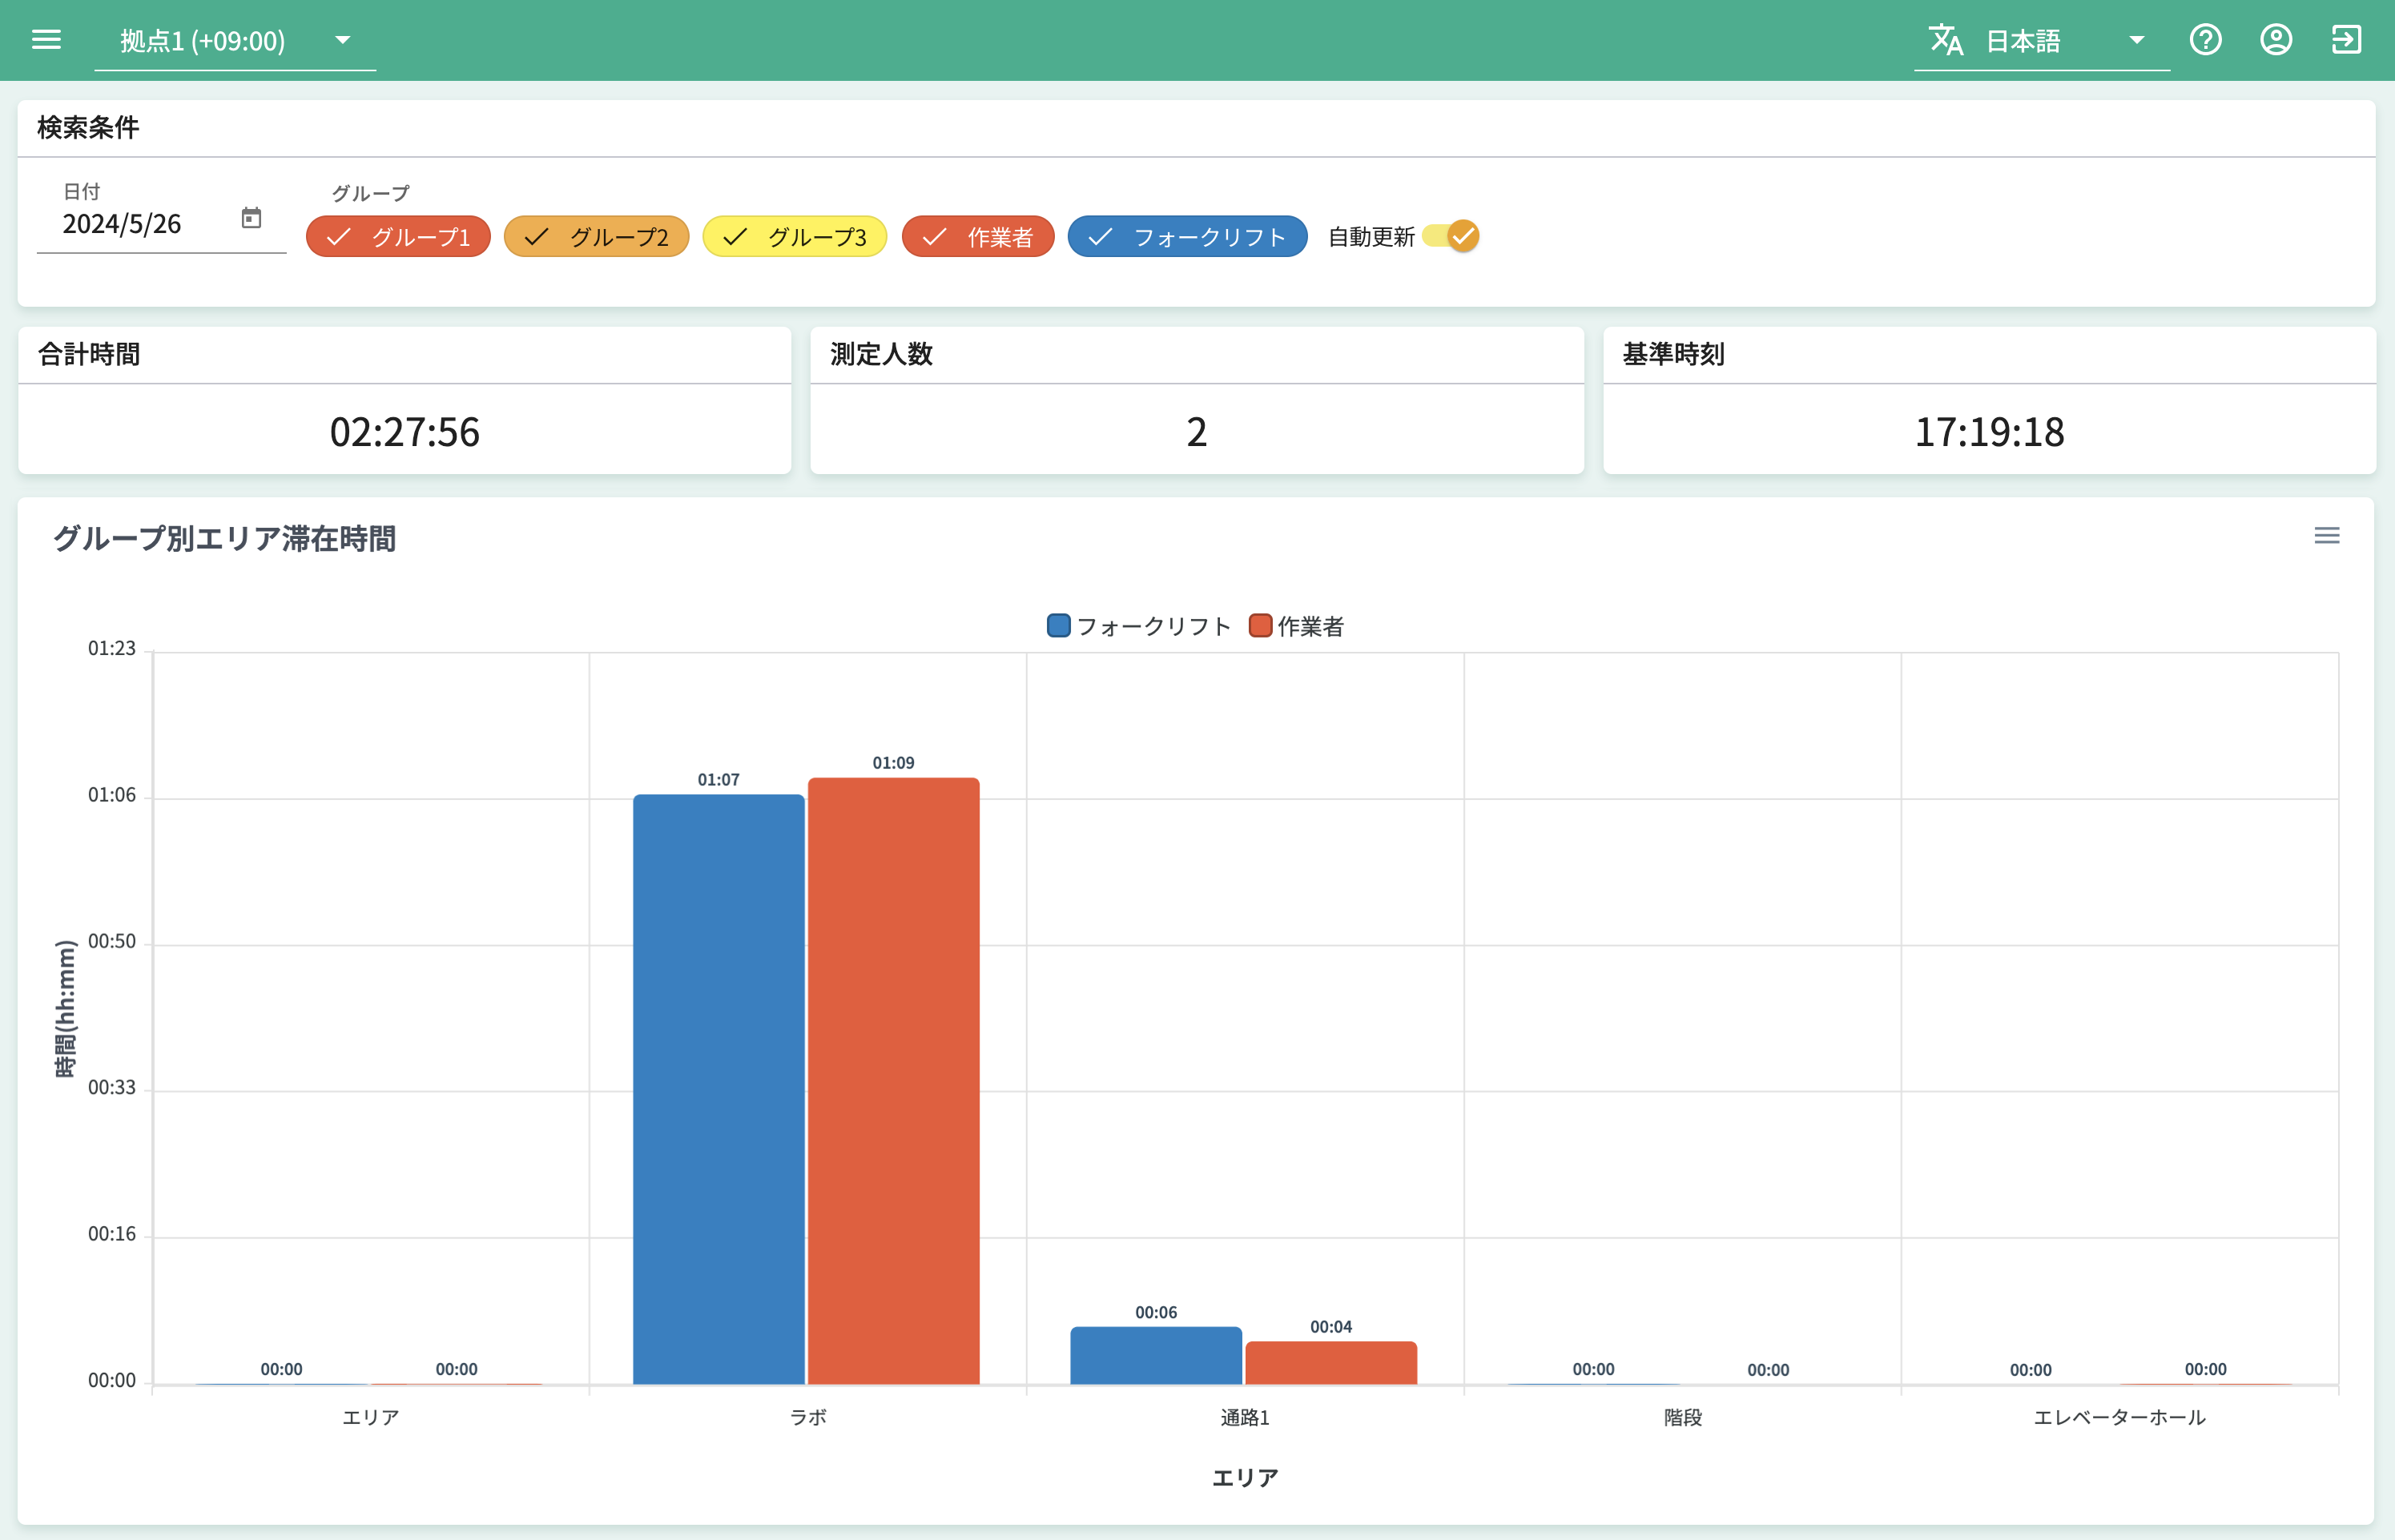The width and height of the screenshot is (2395, 1540).
Task: Open the chart options menu icon
Action: pos(2326,536)
